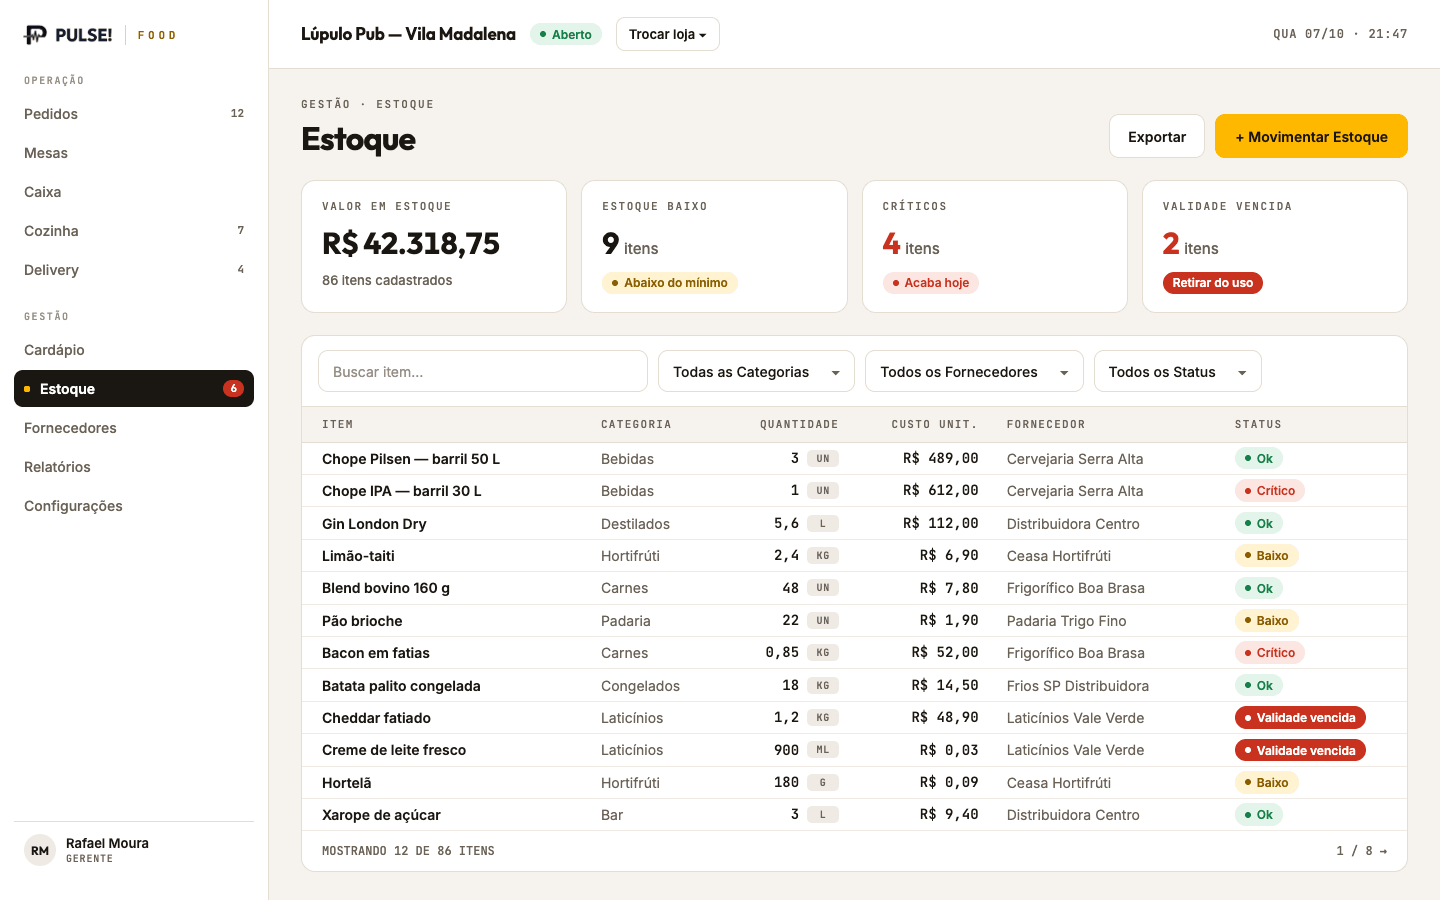Click the Aberto store status badge
The width and height of the screenshot is (1440, 900).
click(565, 34)
